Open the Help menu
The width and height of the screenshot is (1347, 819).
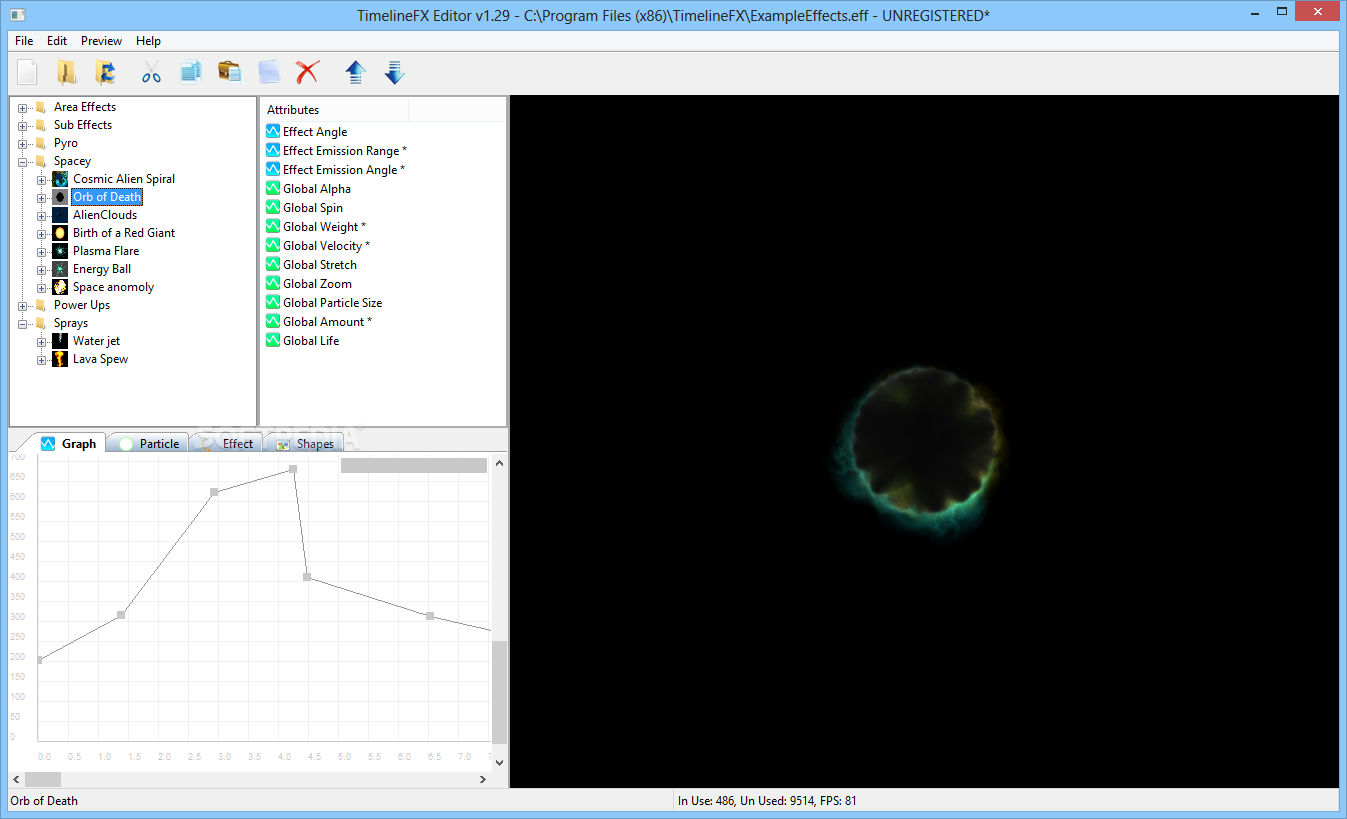coord(148,41)
